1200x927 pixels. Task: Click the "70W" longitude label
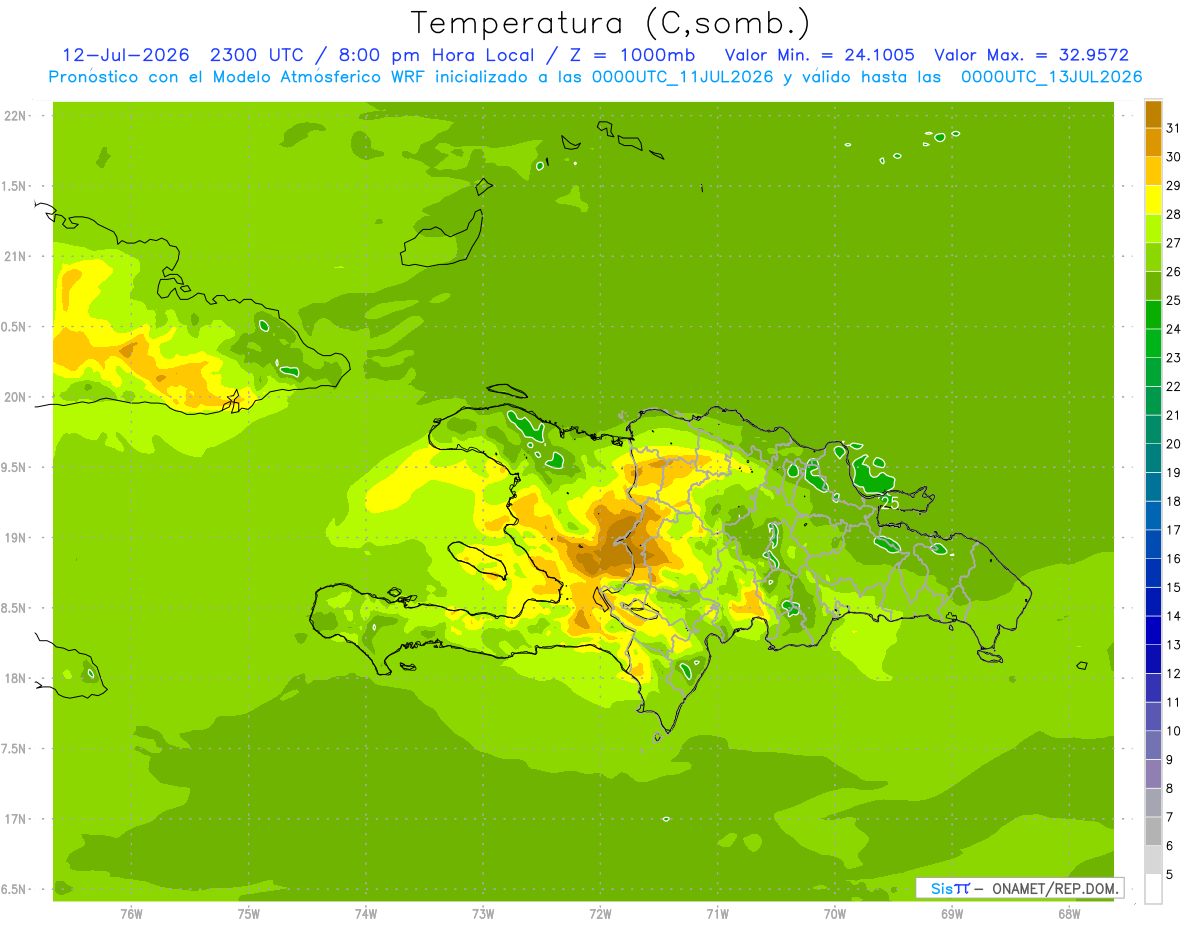click(x=835, y=913)
